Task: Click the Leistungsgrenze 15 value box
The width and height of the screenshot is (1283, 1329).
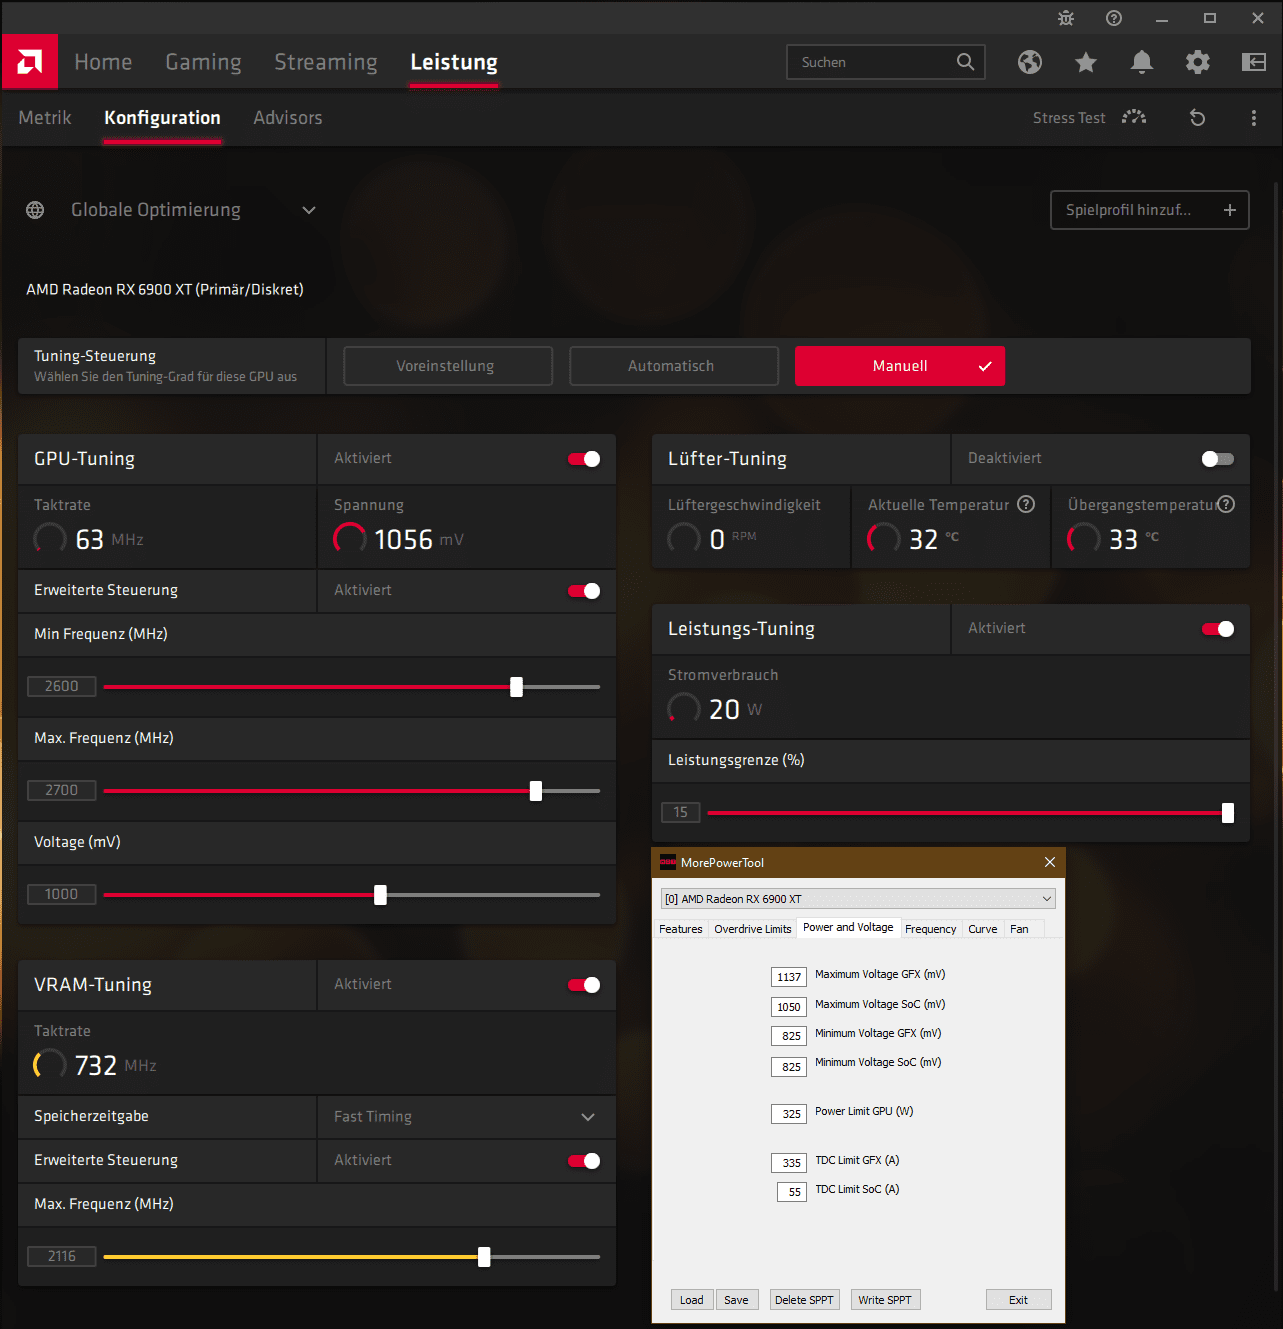Action: coord(680,812)
